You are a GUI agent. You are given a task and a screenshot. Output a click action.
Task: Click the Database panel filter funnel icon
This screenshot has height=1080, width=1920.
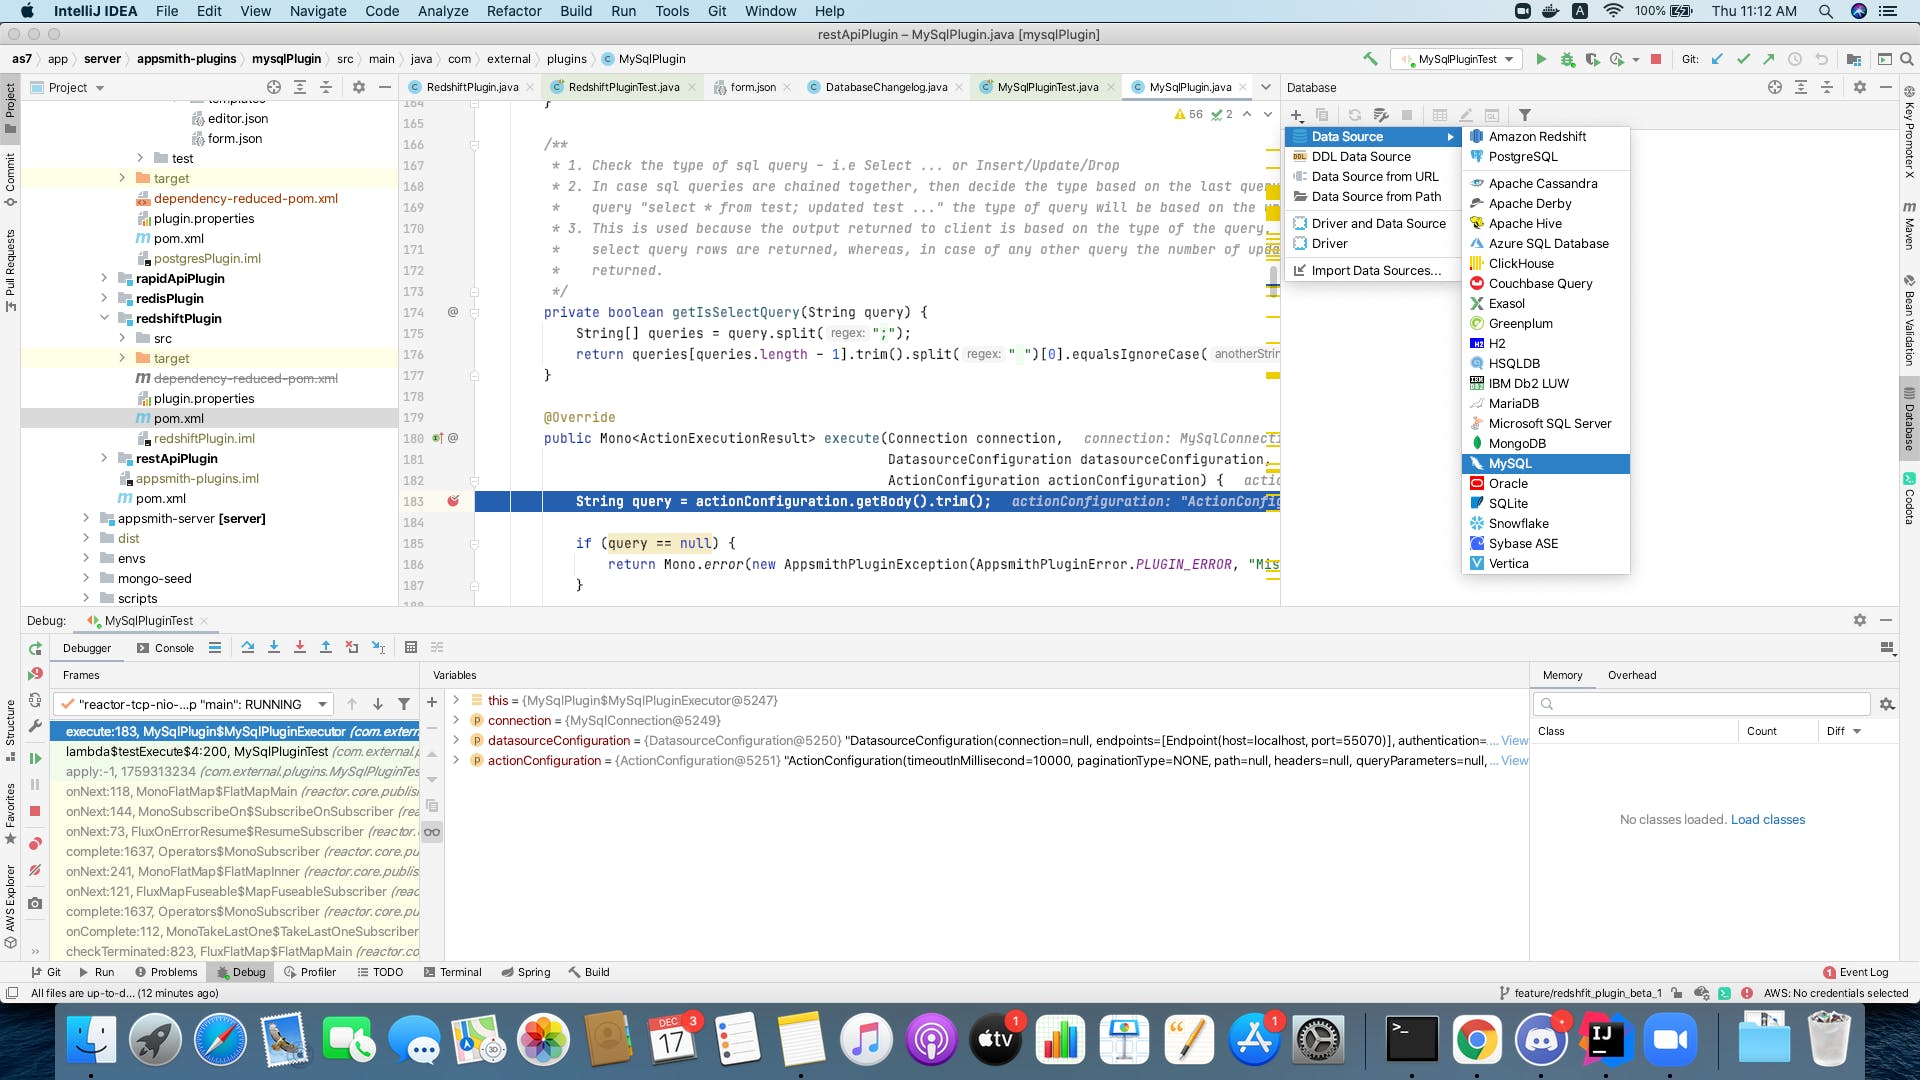pos(1525,115)
